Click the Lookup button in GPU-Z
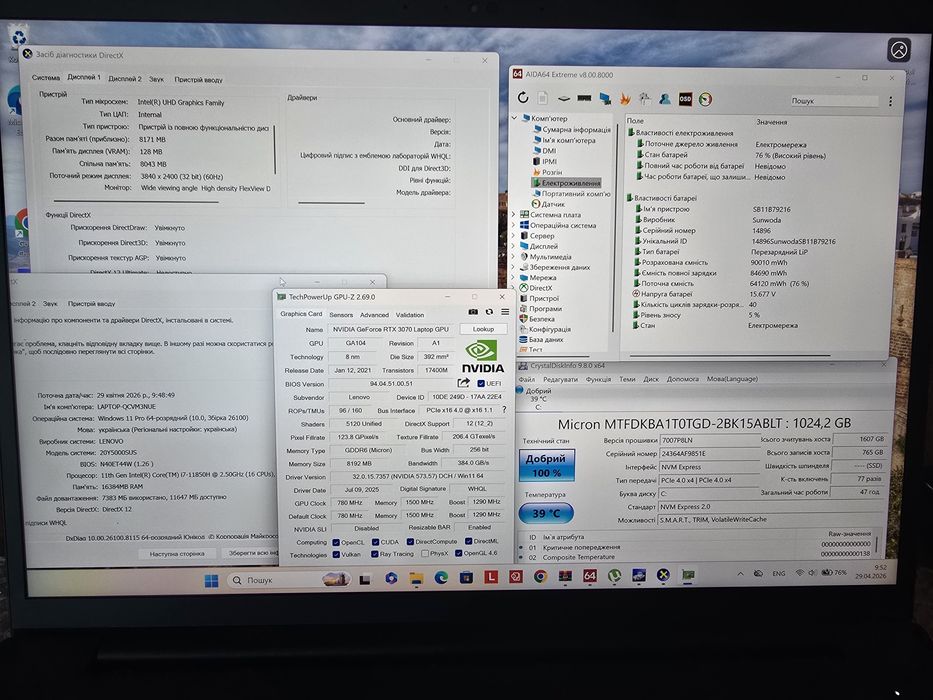Screen dimensions: 933x700 (x=483, y=329)
